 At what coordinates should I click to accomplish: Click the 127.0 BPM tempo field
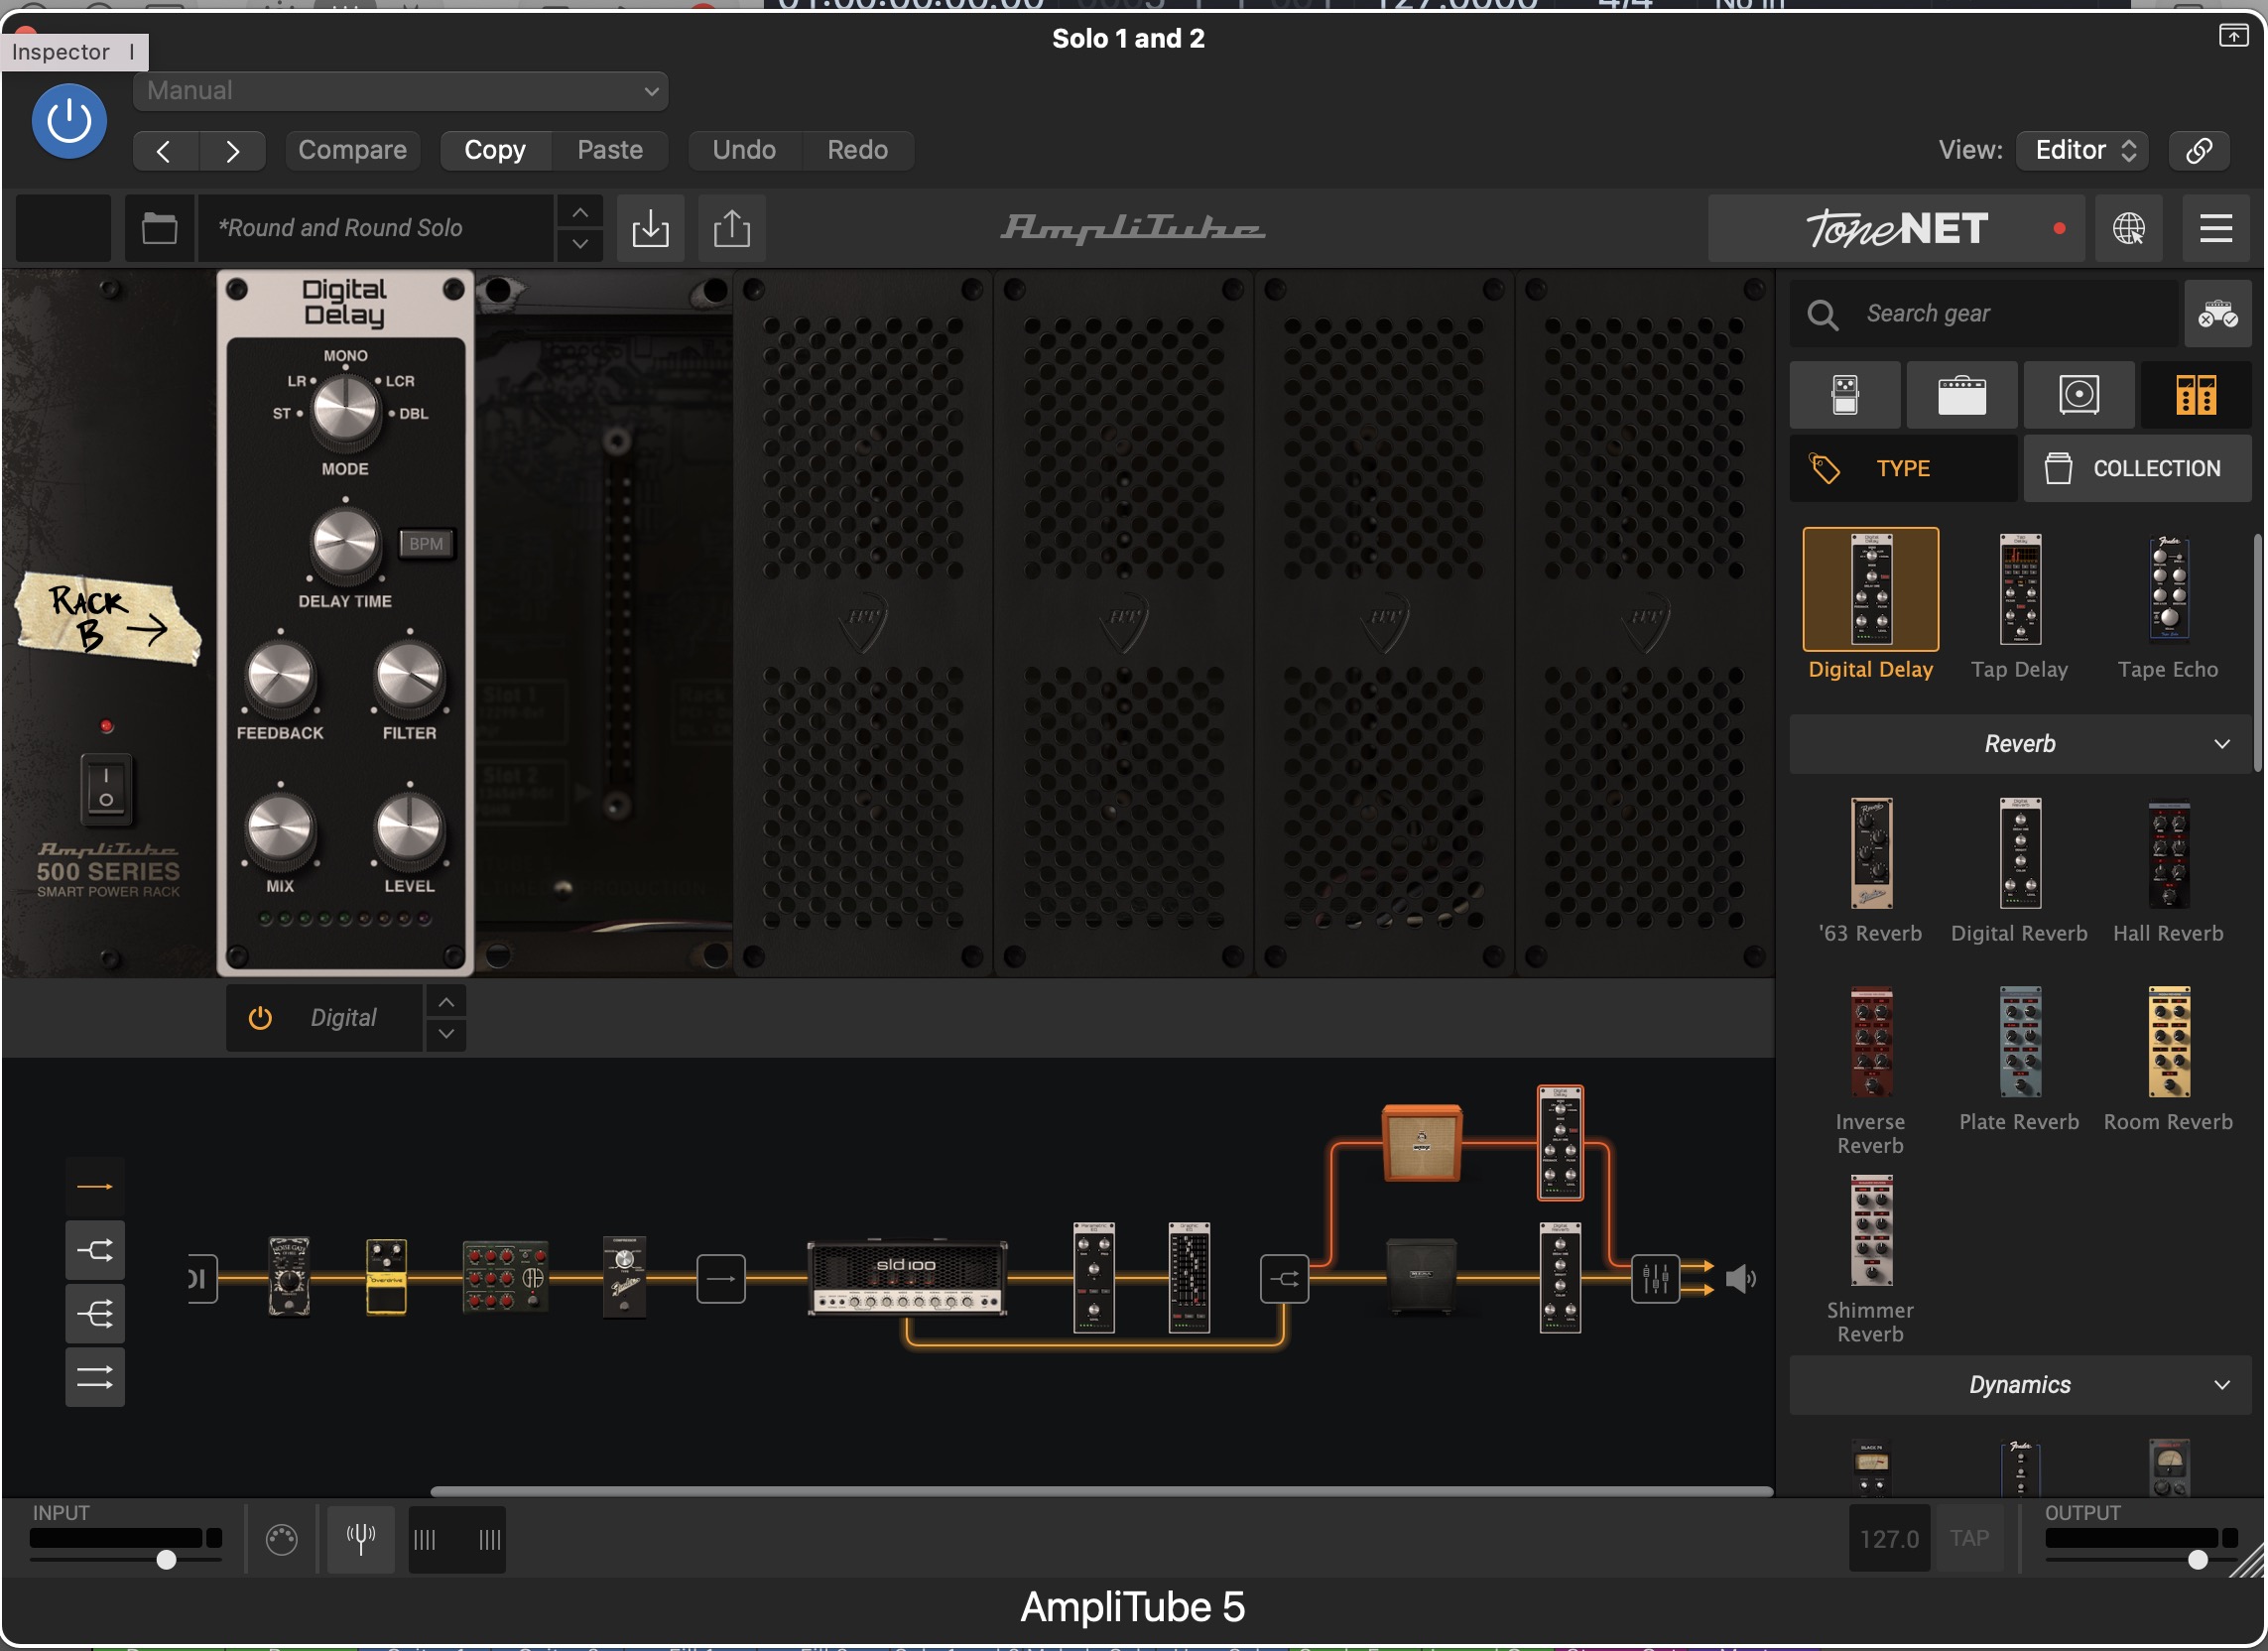point(1888,1539)
